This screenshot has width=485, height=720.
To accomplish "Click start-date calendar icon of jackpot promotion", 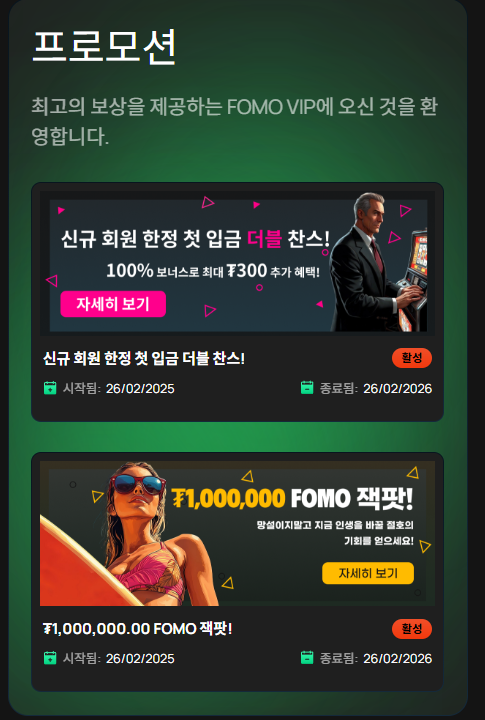I will click(x=50, y=658).
